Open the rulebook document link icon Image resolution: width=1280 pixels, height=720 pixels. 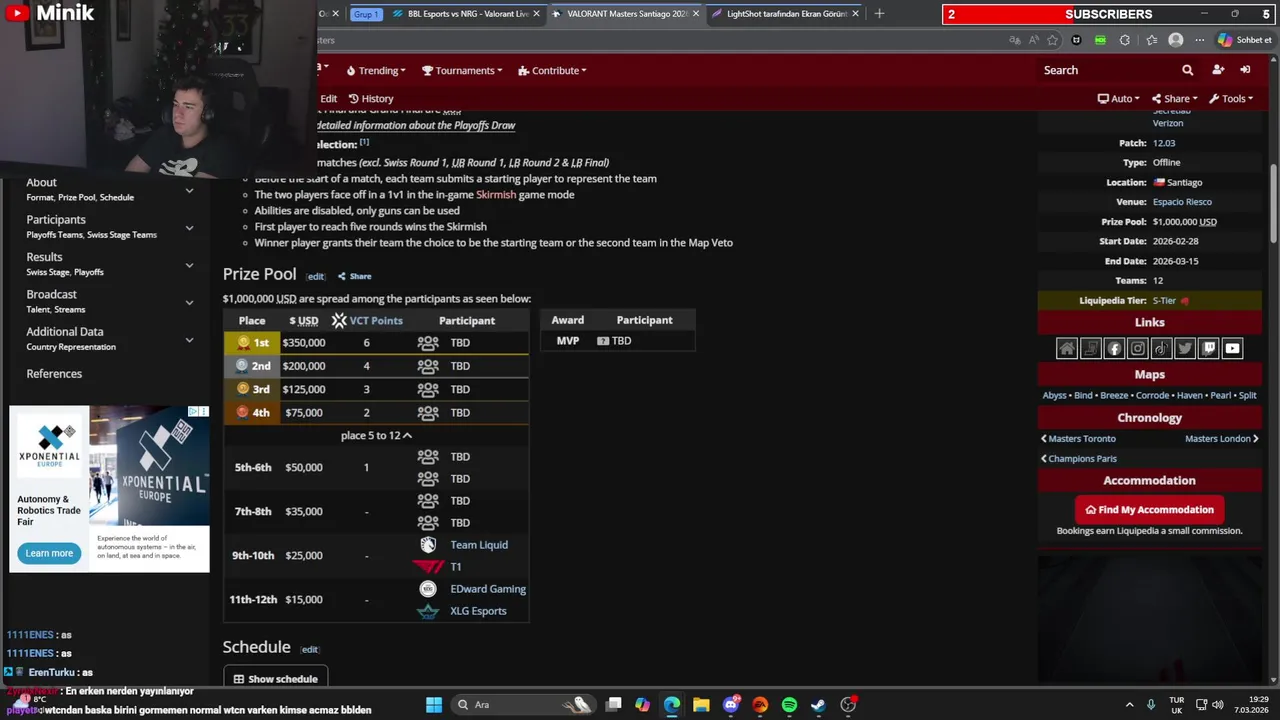tap(1091, 348)
